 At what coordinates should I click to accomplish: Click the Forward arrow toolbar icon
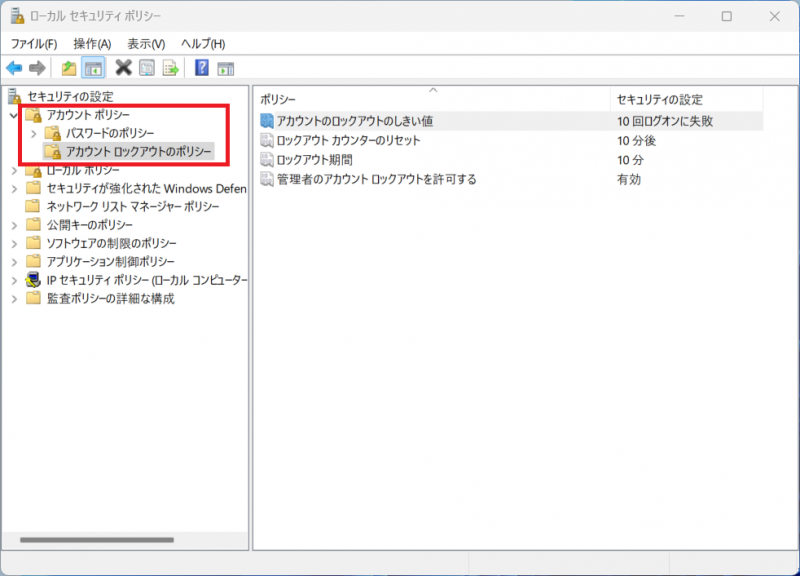pyautogui.click(x=37, y=68)
